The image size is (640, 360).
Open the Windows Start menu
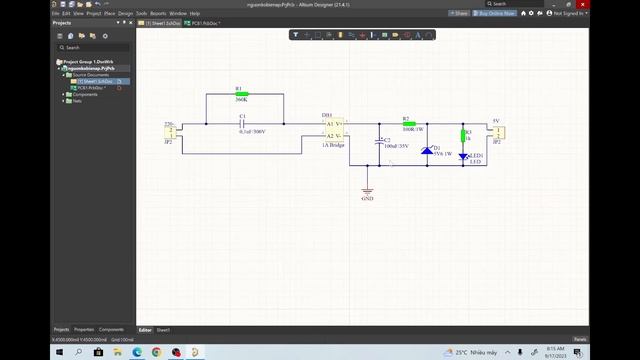click(59, 352)
